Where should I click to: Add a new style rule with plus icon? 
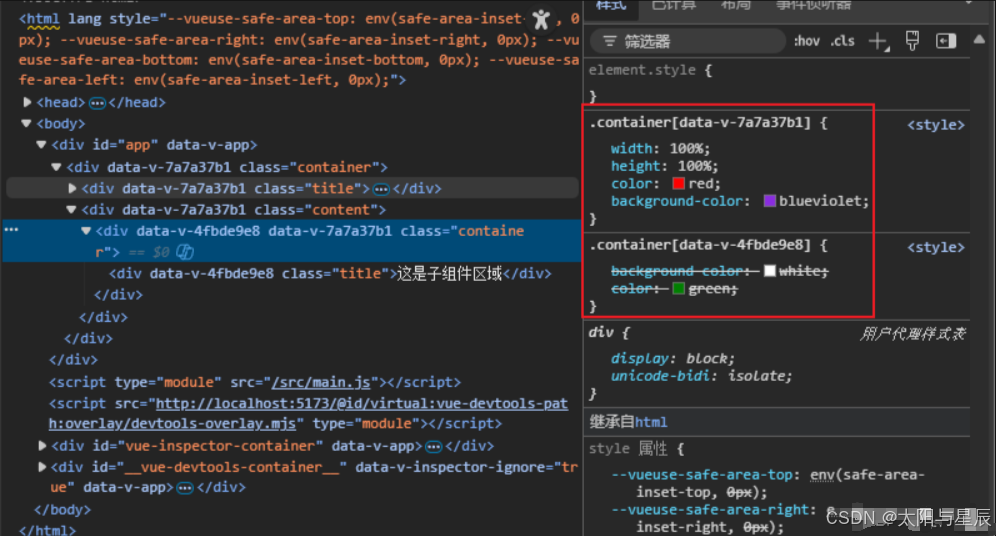[878, 41]
